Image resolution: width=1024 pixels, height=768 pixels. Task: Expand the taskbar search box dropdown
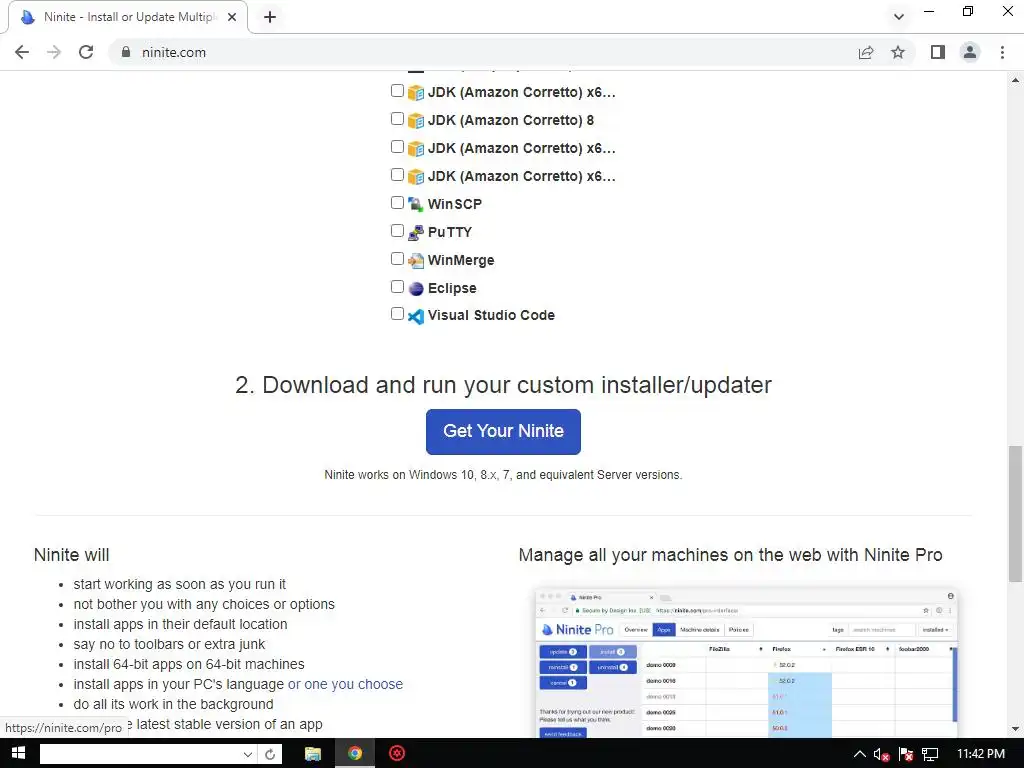pyautogui.click(x=248, y=754)
